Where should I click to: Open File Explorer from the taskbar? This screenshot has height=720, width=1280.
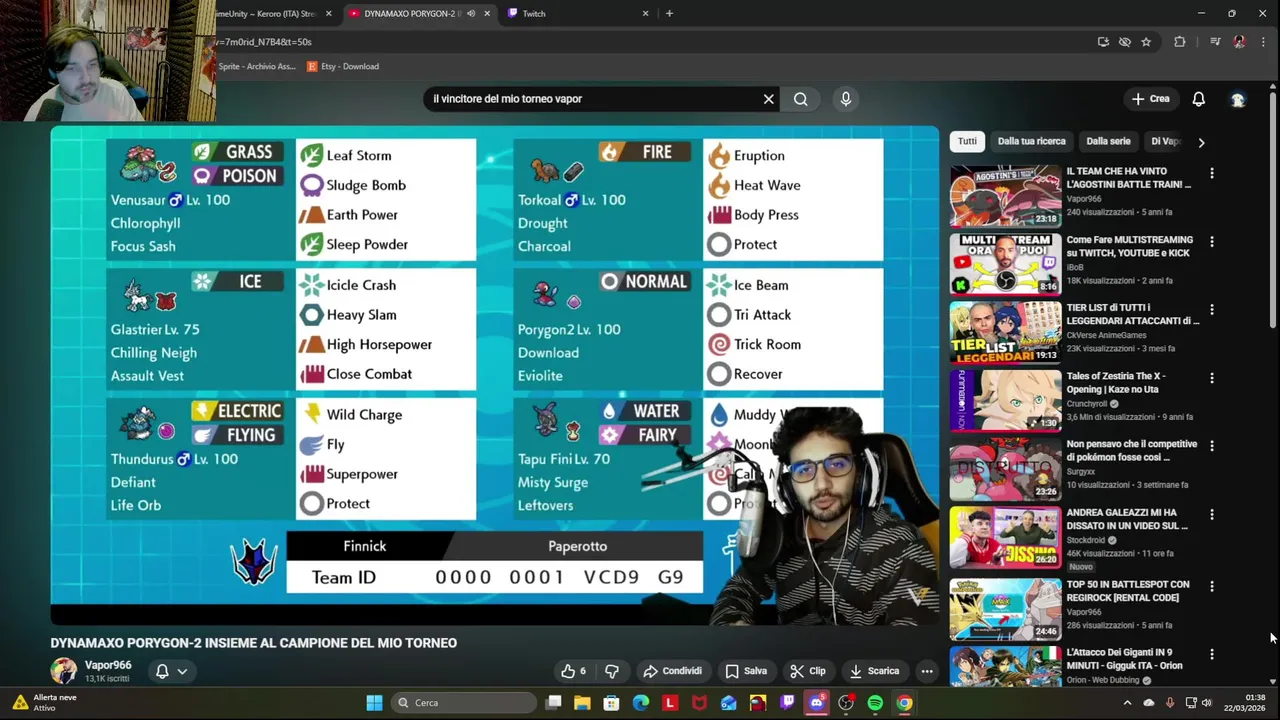(582, 703)
